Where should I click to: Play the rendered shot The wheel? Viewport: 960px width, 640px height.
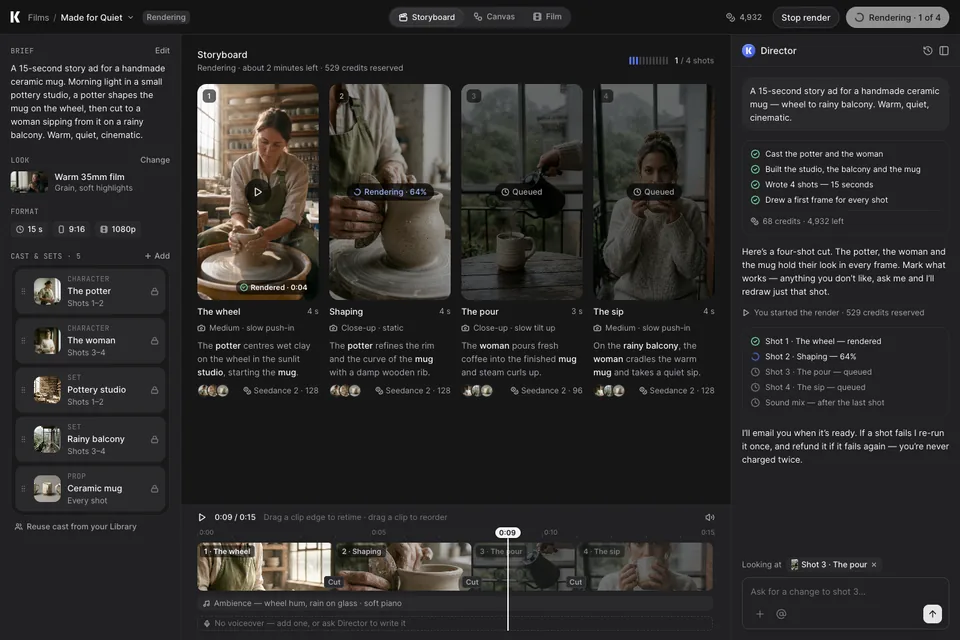[x=258, y=192]
